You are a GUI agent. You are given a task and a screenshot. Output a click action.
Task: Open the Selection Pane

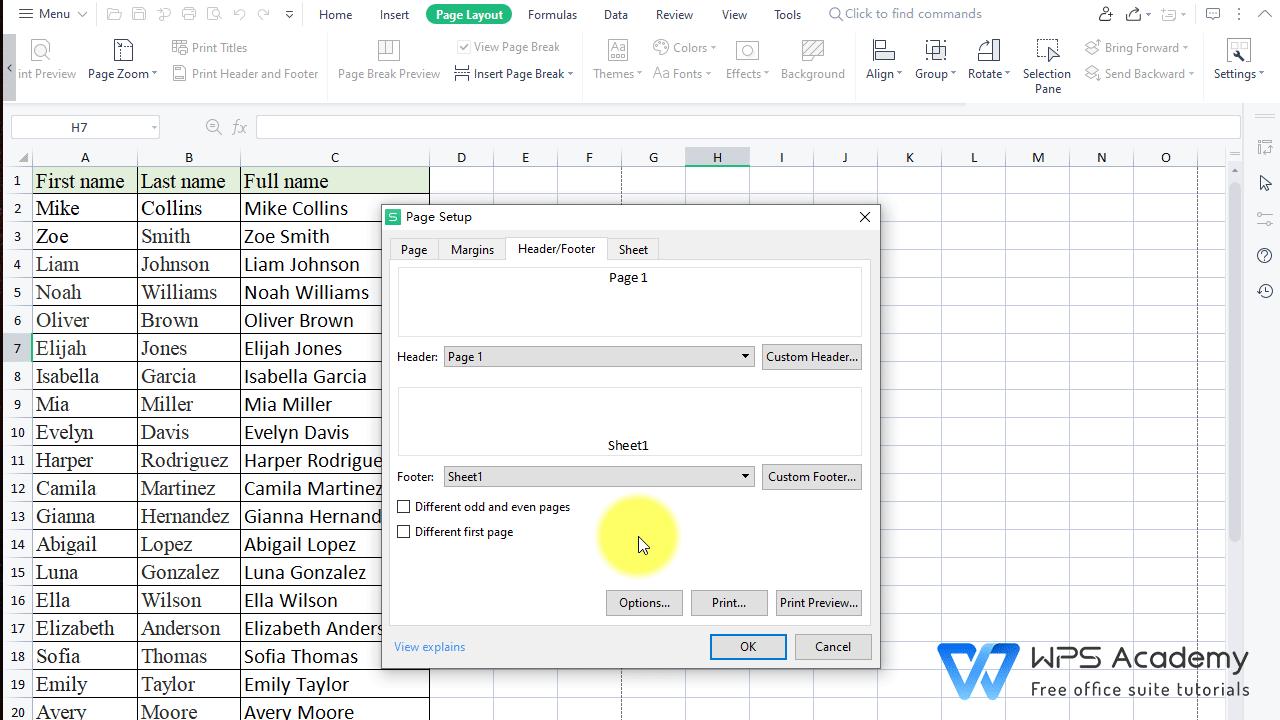click(1047, 60)
